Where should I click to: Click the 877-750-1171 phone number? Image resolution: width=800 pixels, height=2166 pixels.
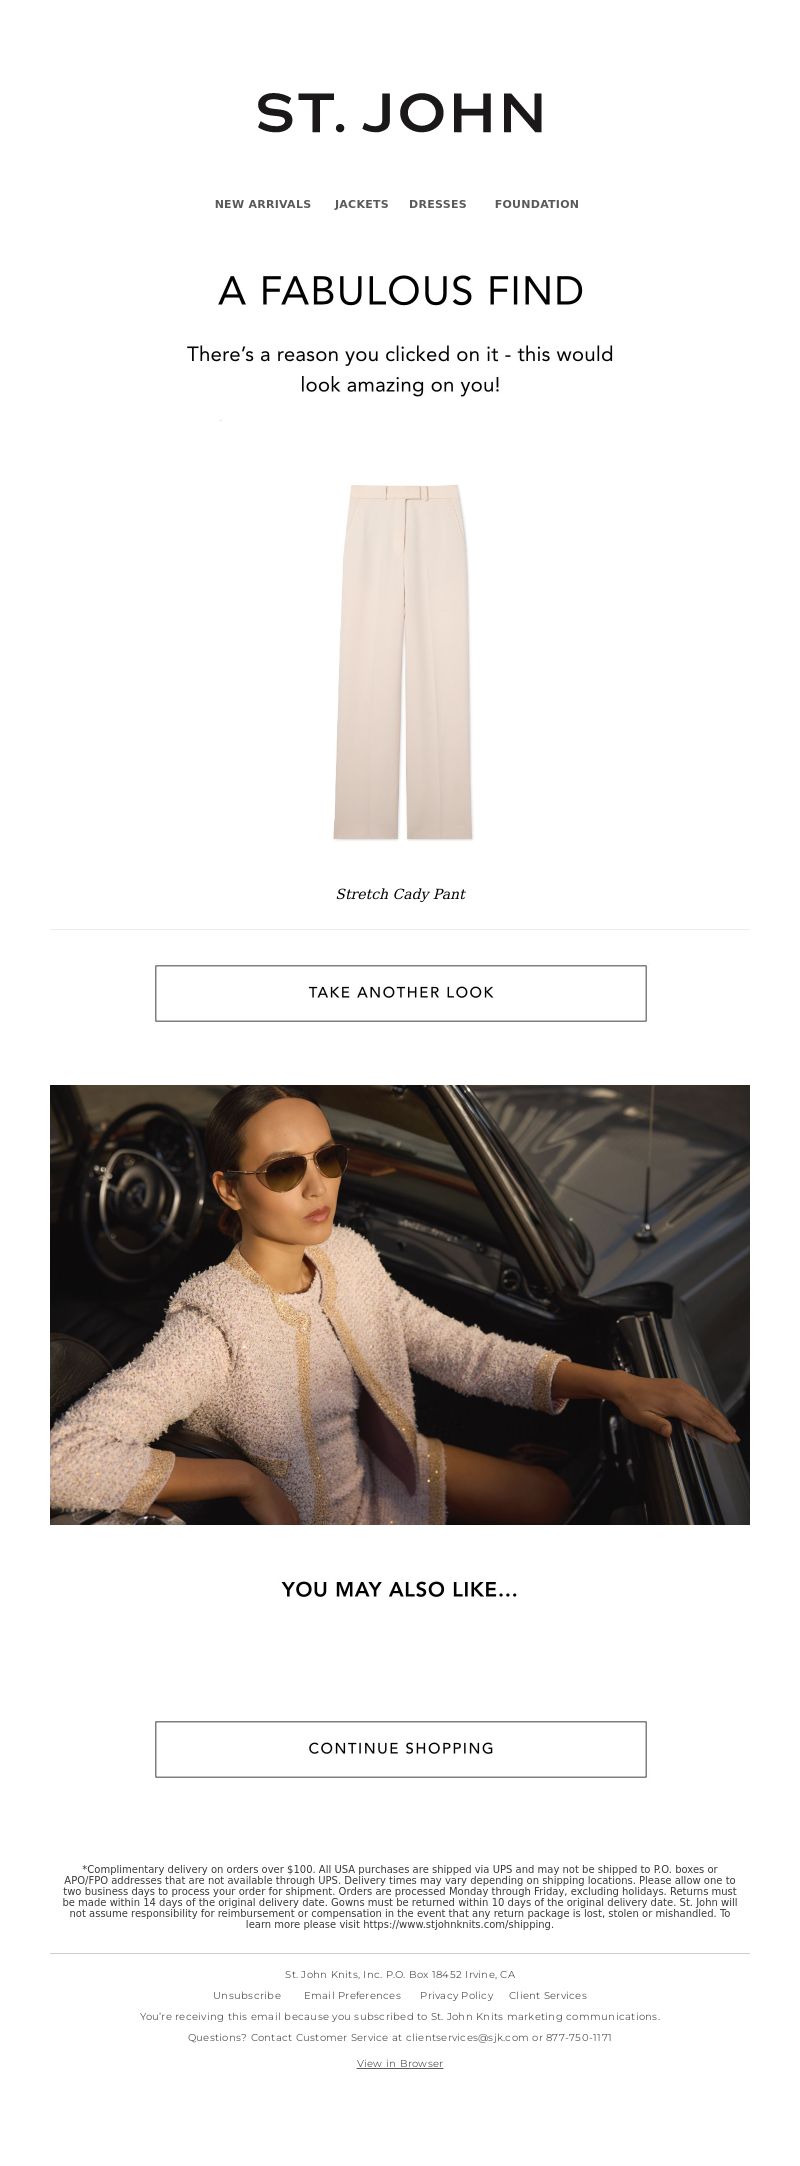pyautogui.click(x=579, y=2037)
